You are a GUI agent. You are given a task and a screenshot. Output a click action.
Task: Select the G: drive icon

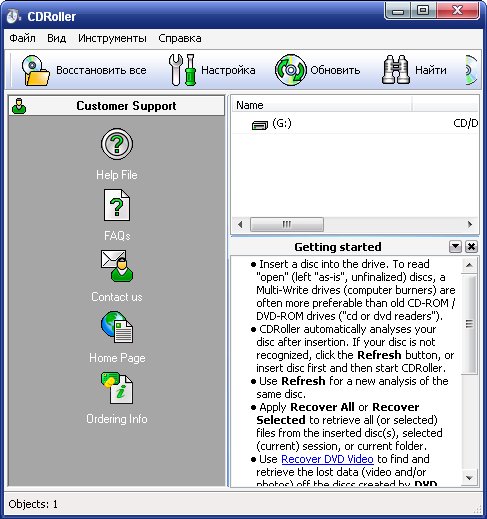tap(260, 125)
